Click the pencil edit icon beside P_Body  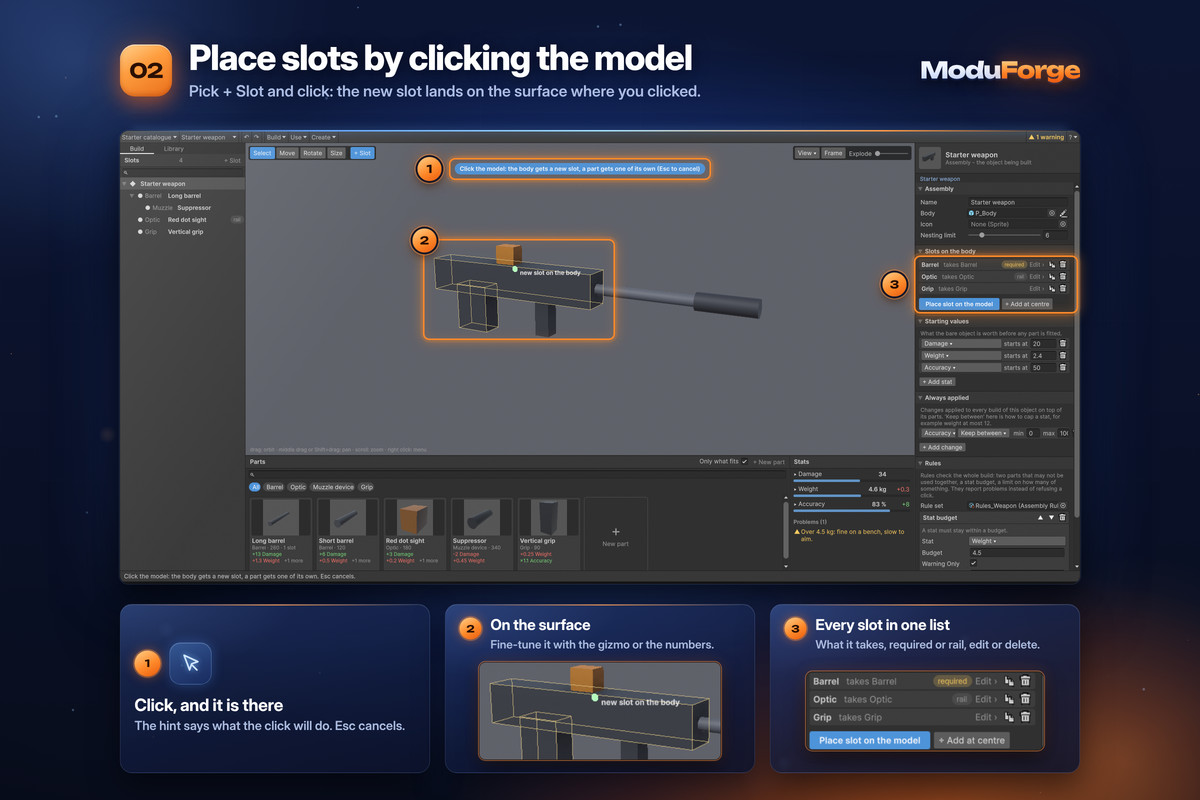pyautogui.click(x=1063, y=213)
